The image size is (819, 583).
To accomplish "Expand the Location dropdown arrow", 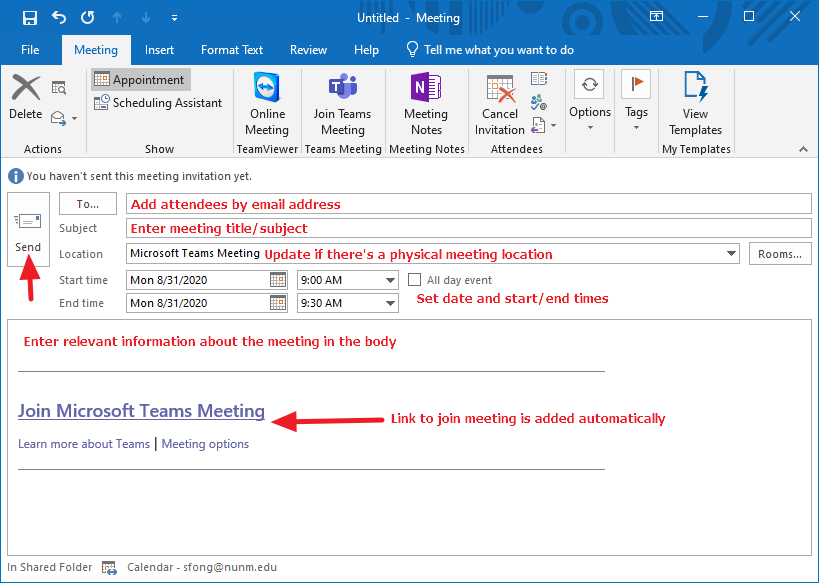I will click(x=731, y=254).
